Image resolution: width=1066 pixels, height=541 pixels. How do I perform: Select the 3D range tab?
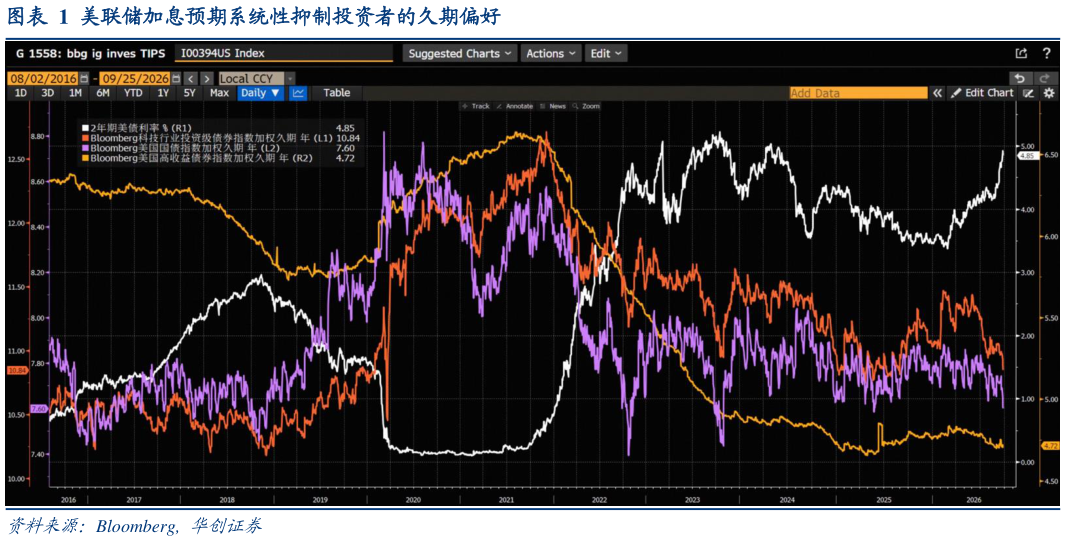tap(48, 93)
